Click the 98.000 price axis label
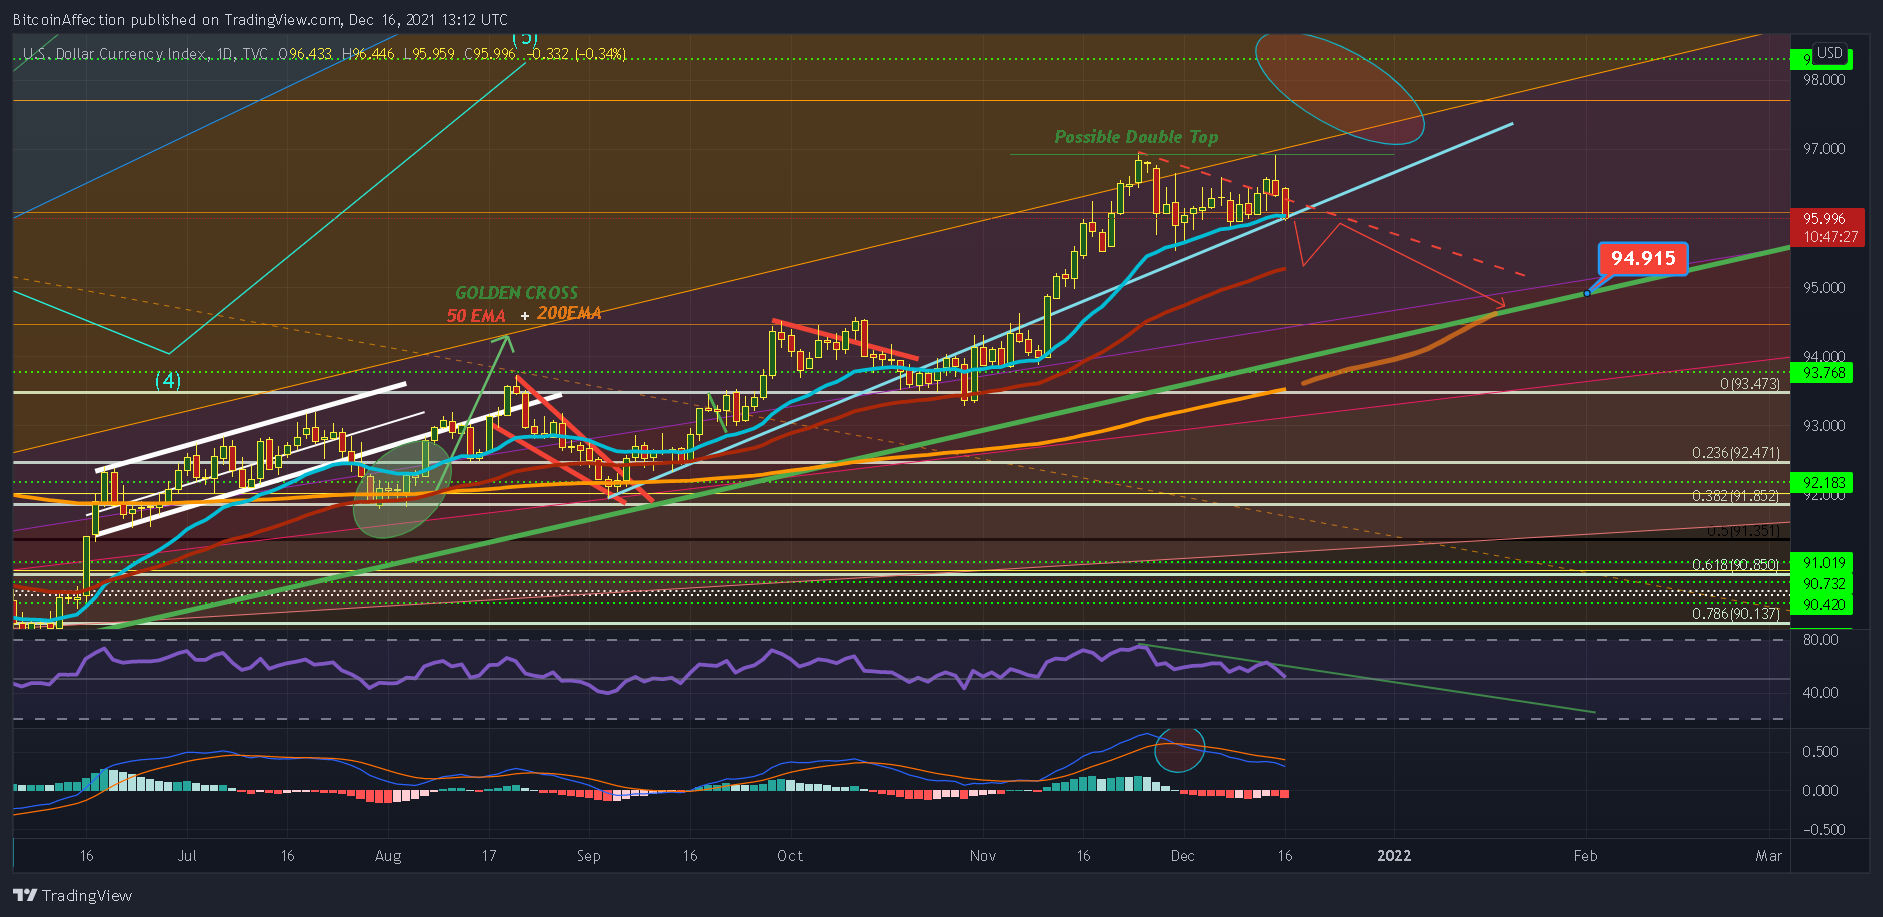 [x=1824, y=80]
